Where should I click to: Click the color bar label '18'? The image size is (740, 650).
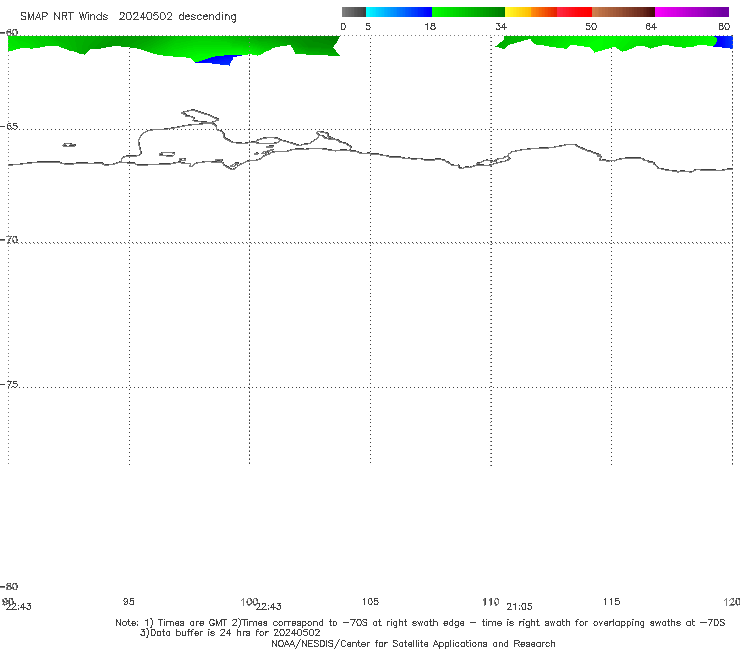coord(430,27)
